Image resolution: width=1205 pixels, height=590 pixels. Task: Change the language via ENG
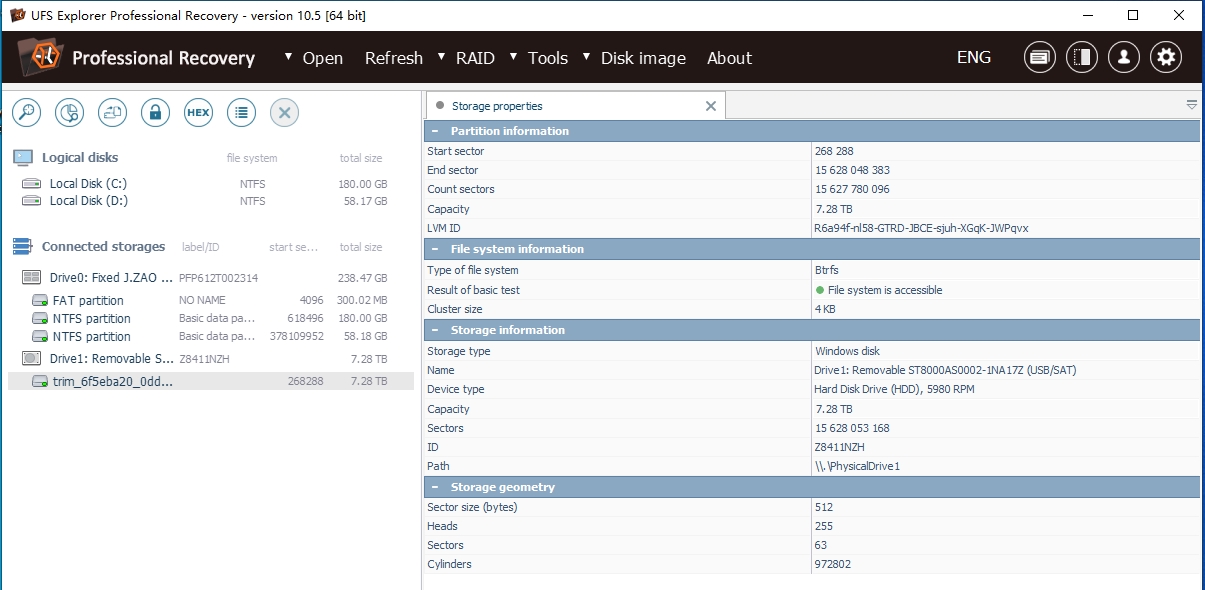[974, 57]
